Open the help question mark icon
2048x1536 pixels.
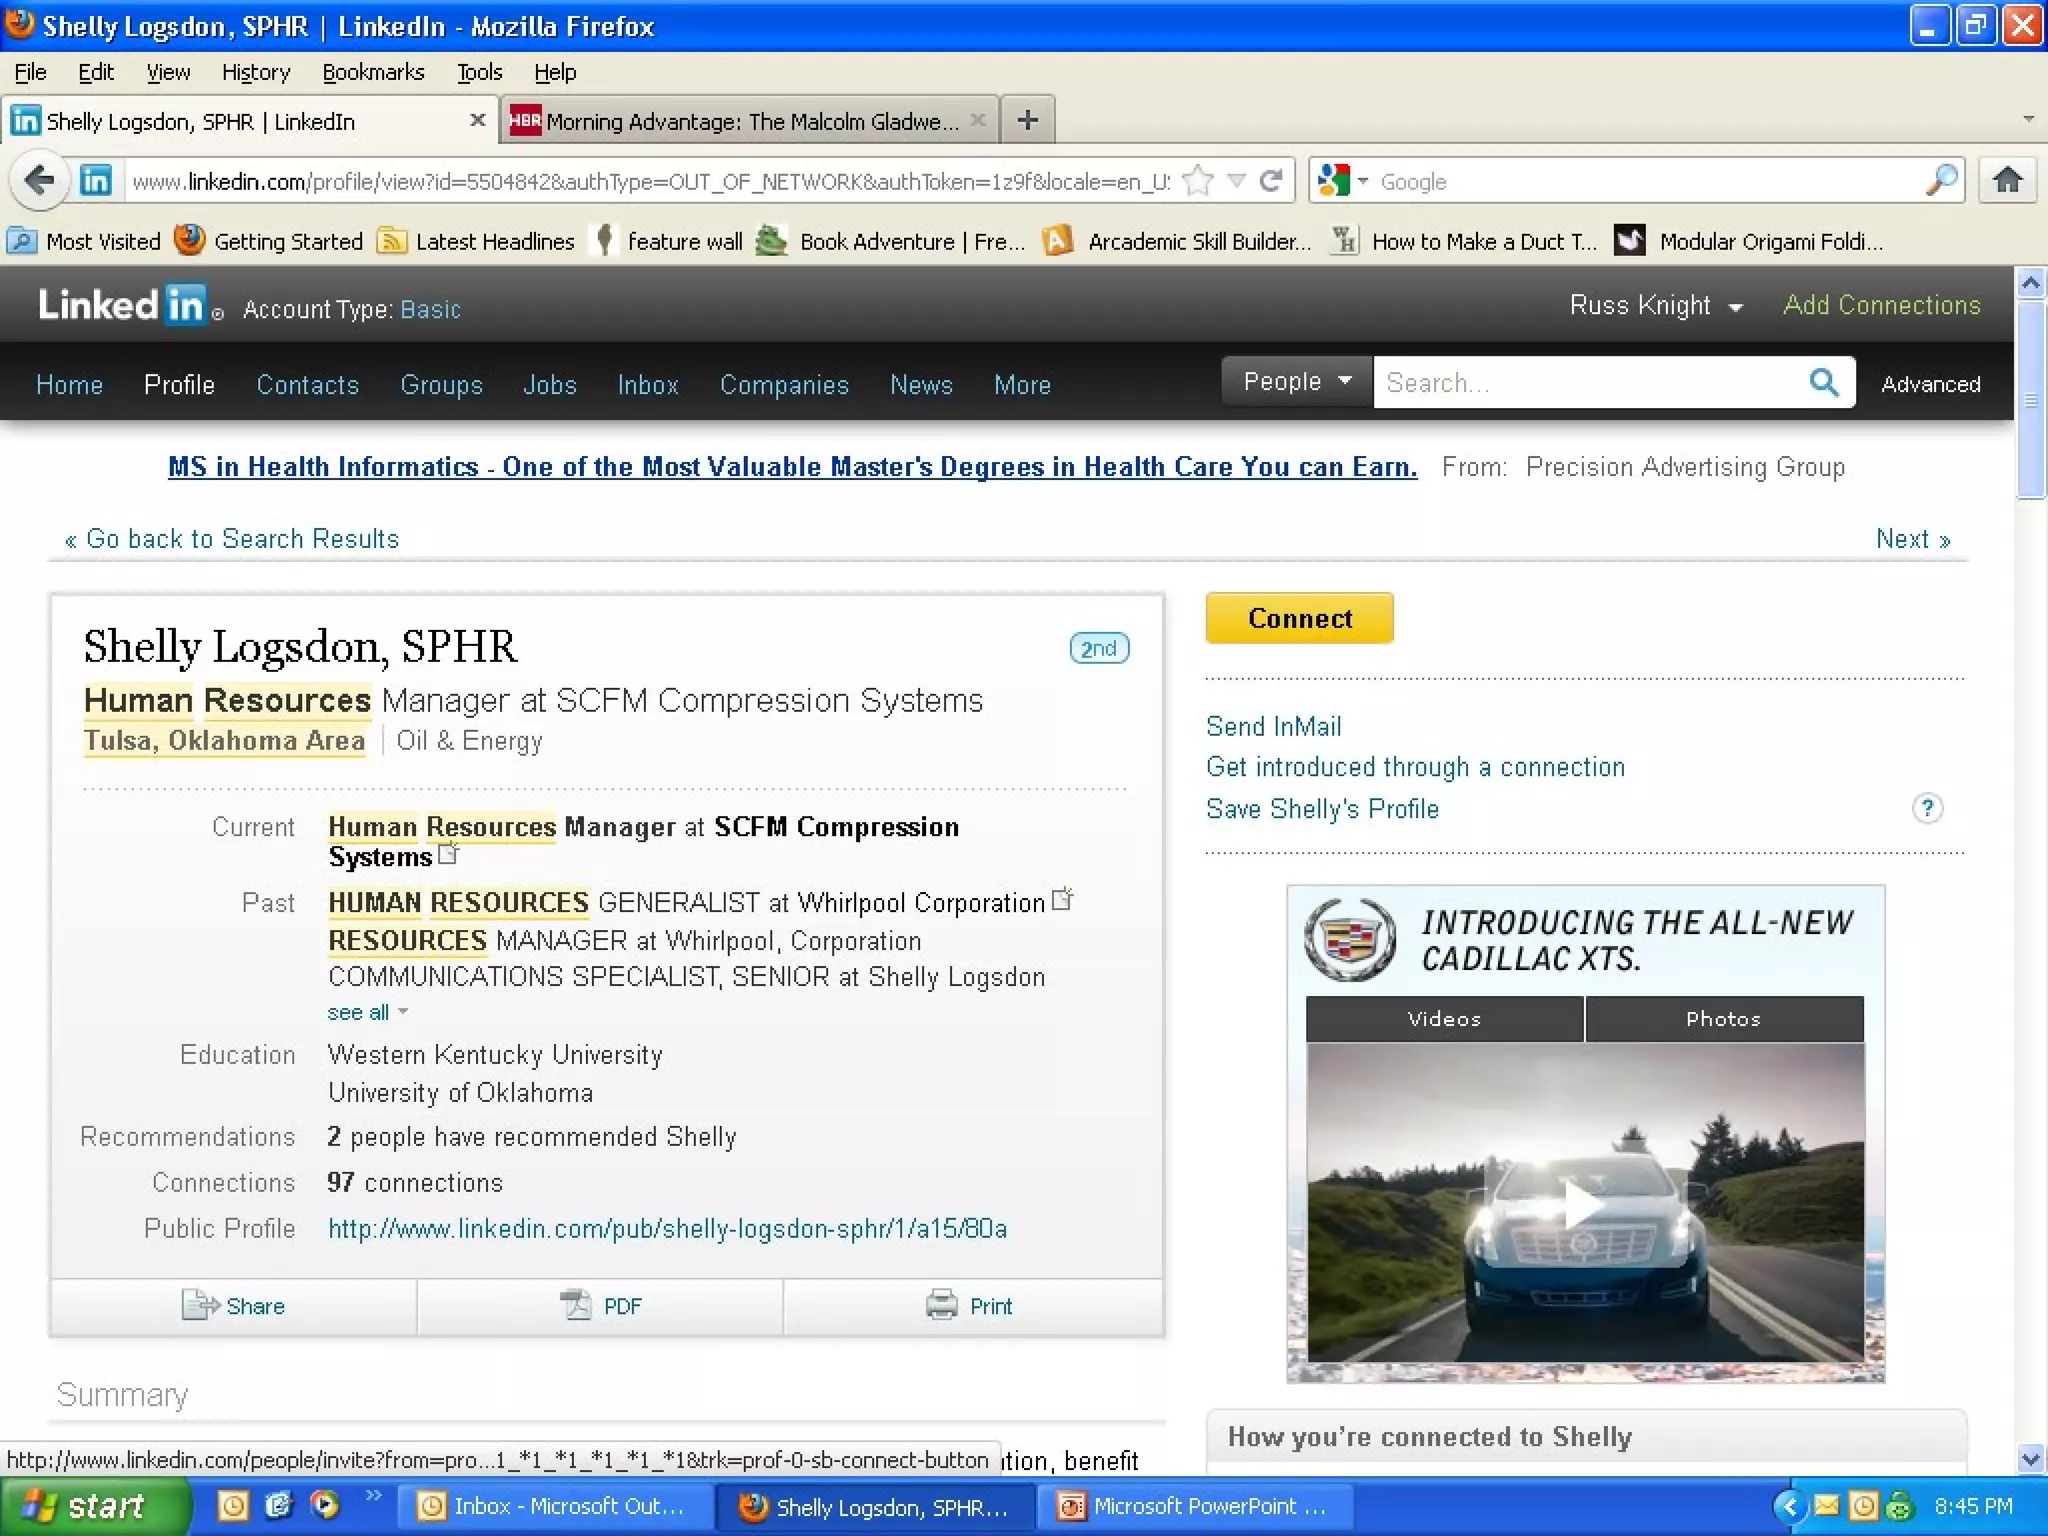tap(1927, 808)
